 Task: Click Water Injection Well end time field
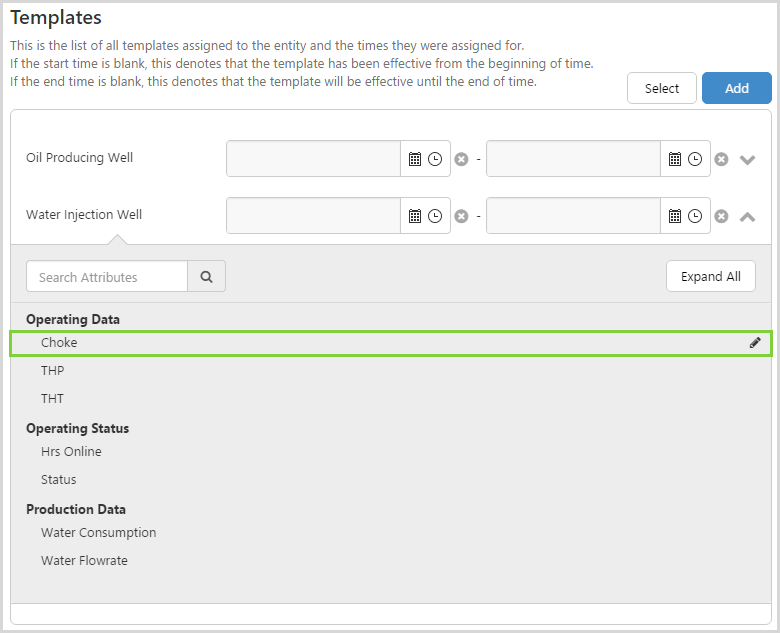573,216
